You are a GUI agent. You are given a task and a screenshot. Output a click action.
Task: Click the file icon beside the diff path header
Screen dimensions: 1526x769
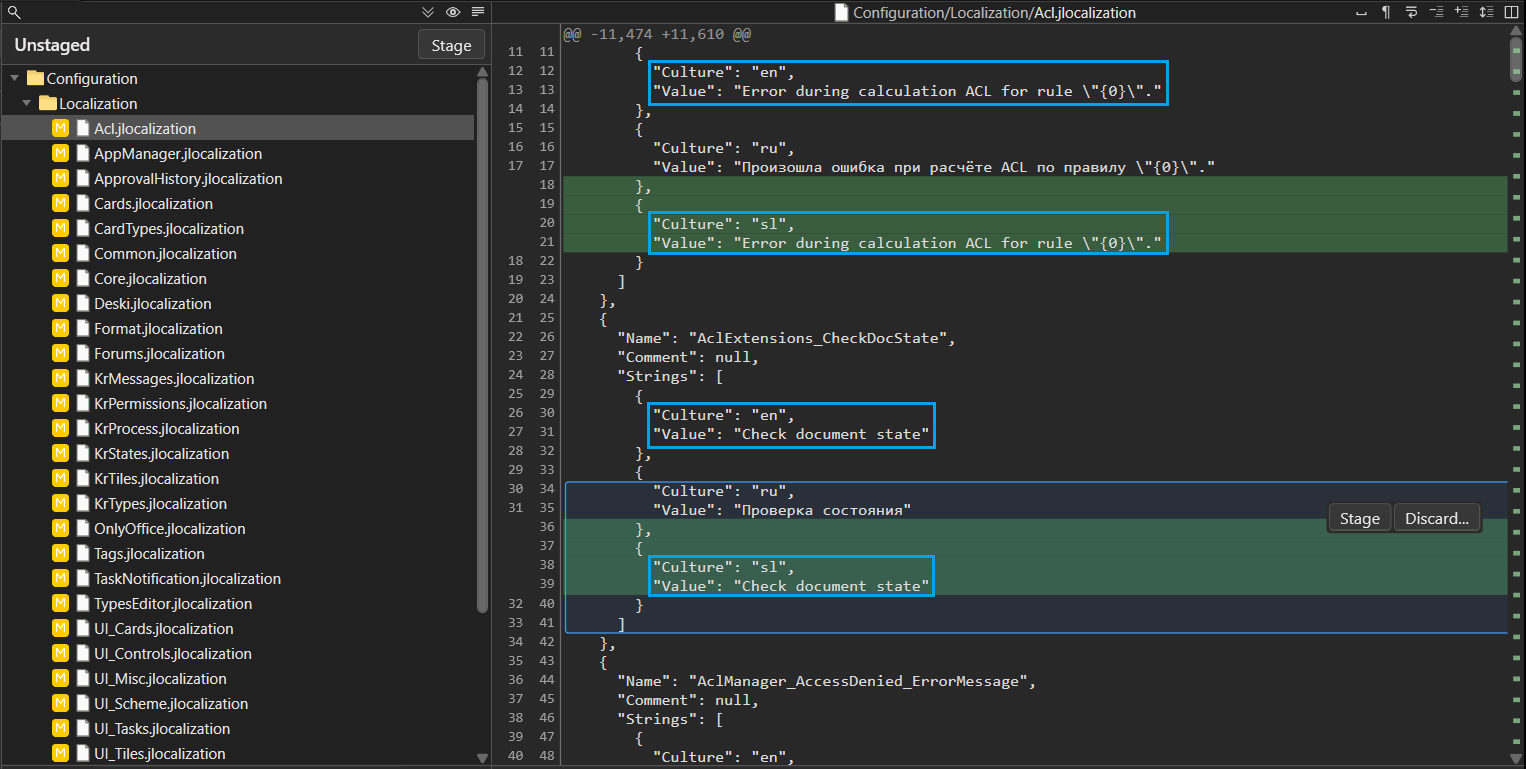coord(842,12)
